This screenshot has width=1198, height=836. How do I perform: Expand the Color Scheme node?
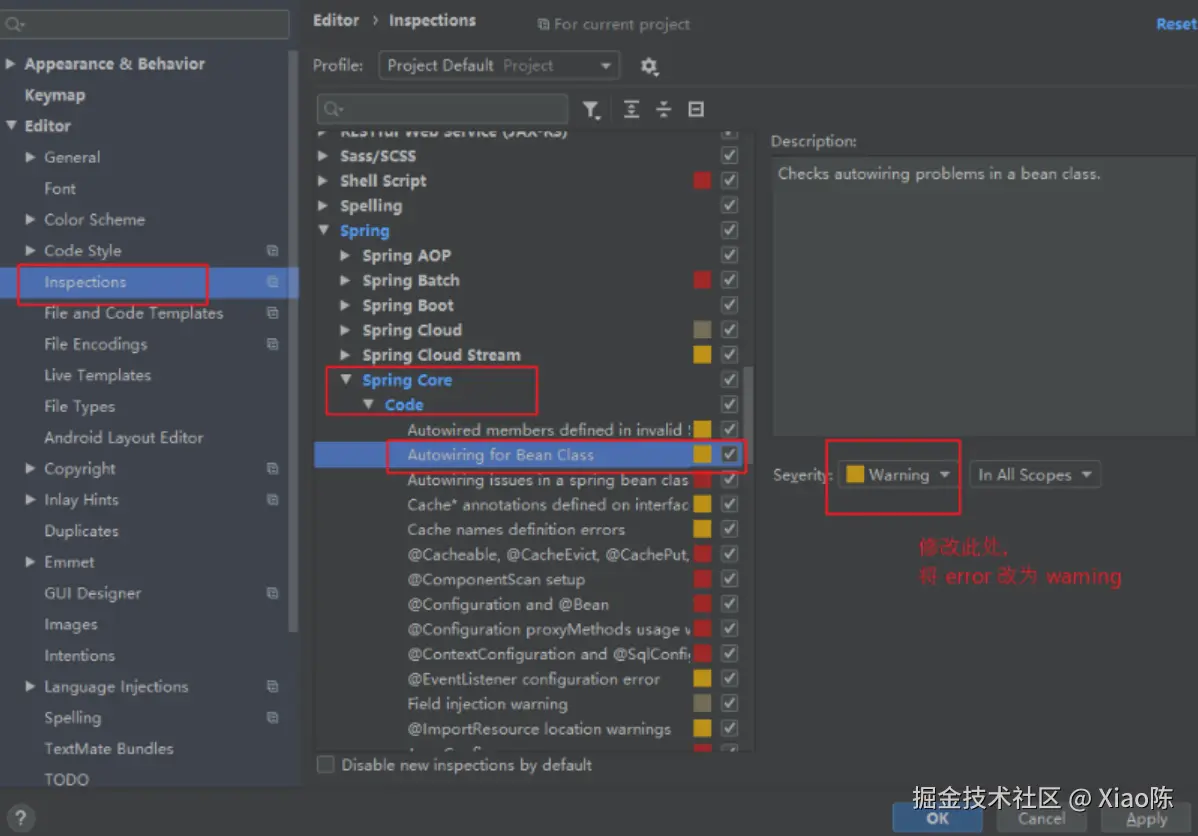pos(30,219)
